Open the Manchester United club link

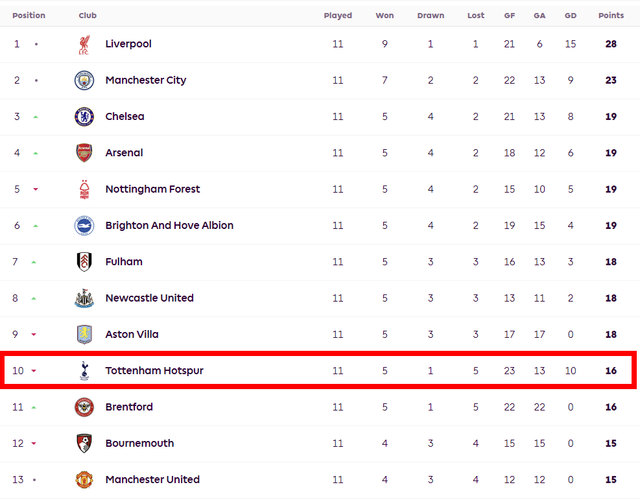(152, 479)
